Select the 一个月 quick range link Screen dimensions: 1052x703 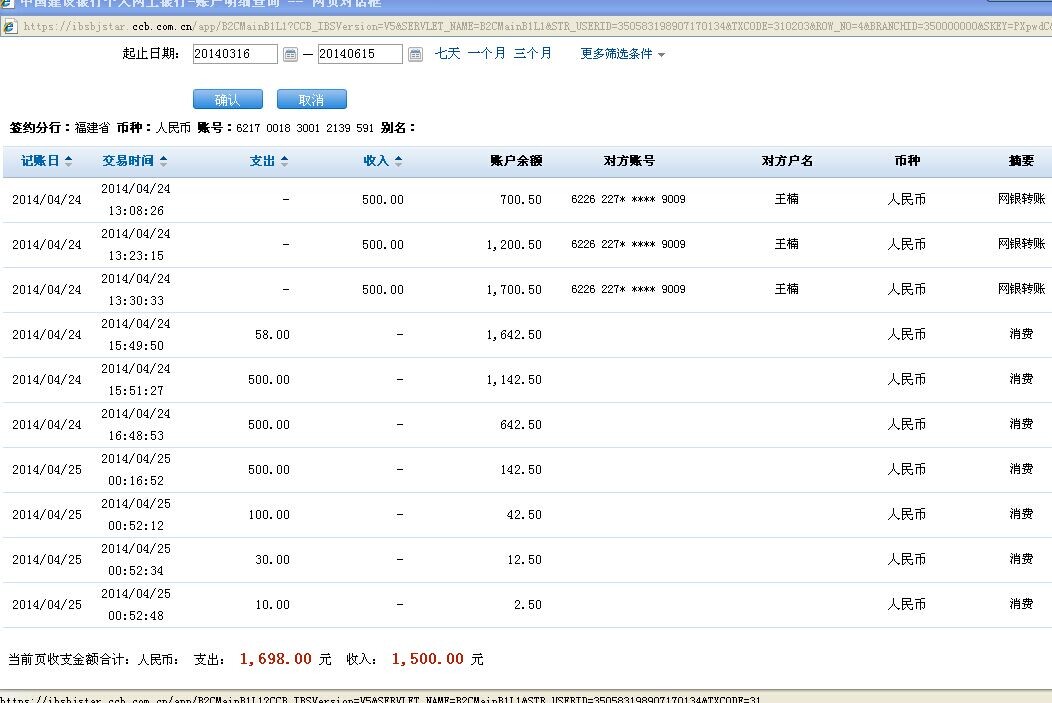pyautogui.click(x=486, y=53)
